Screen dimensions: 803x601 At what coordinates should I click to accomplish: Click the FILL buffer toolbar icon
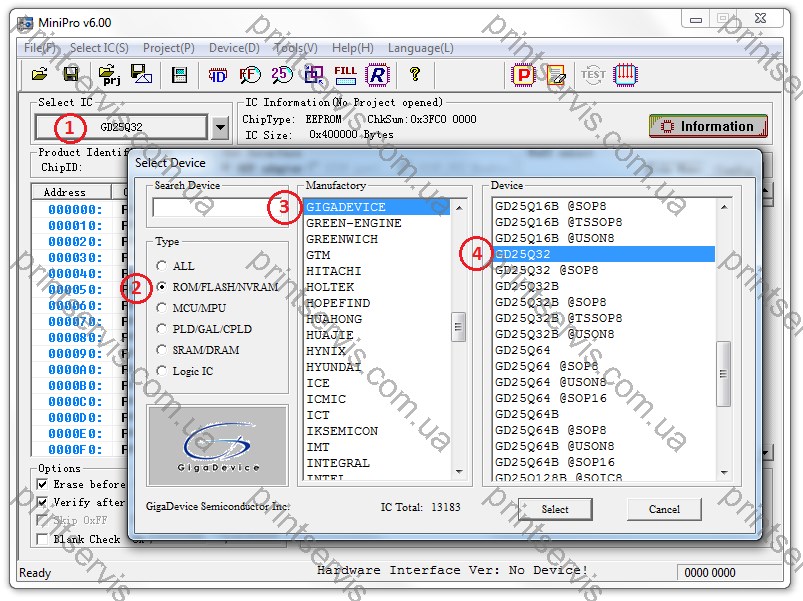click(345, 75)
